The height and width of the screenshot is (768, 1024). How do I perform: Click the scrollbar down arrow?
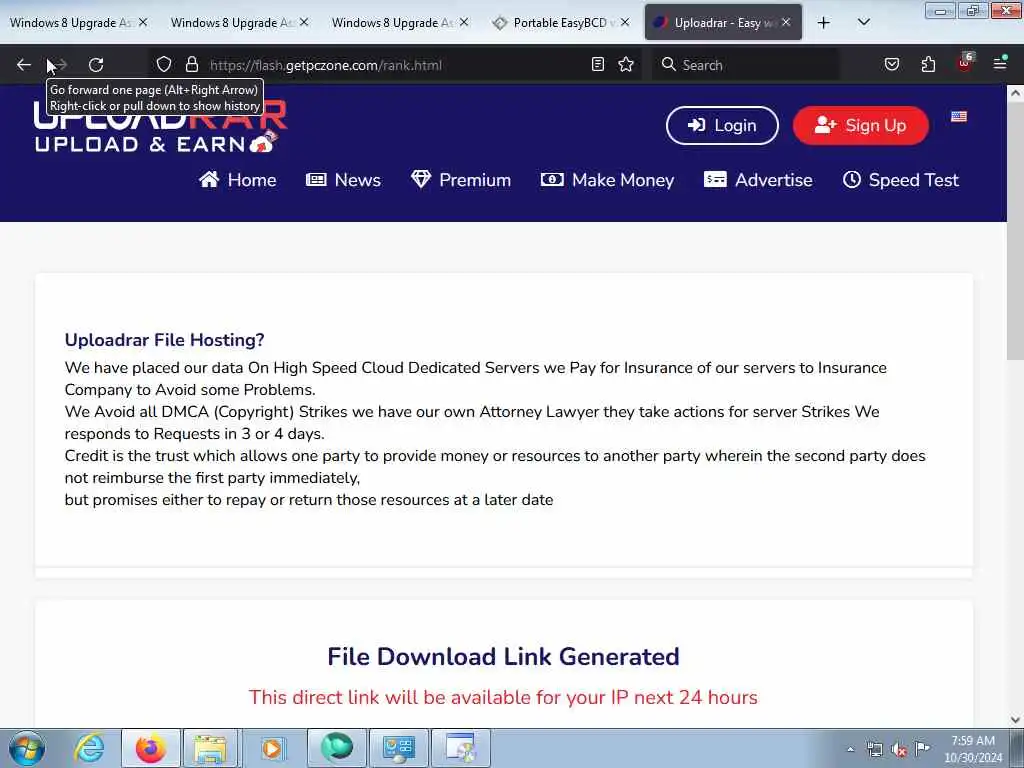tap(1015, 720)
